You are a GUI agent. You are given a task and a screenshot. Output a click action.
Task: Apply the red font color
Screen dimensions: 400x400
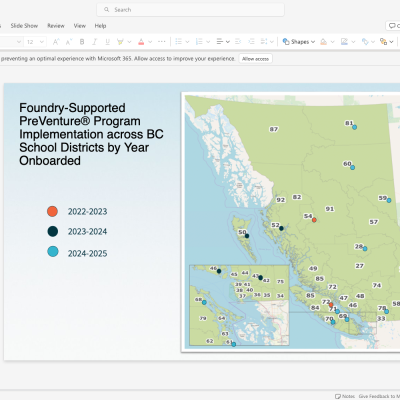(x=141, y=42)
